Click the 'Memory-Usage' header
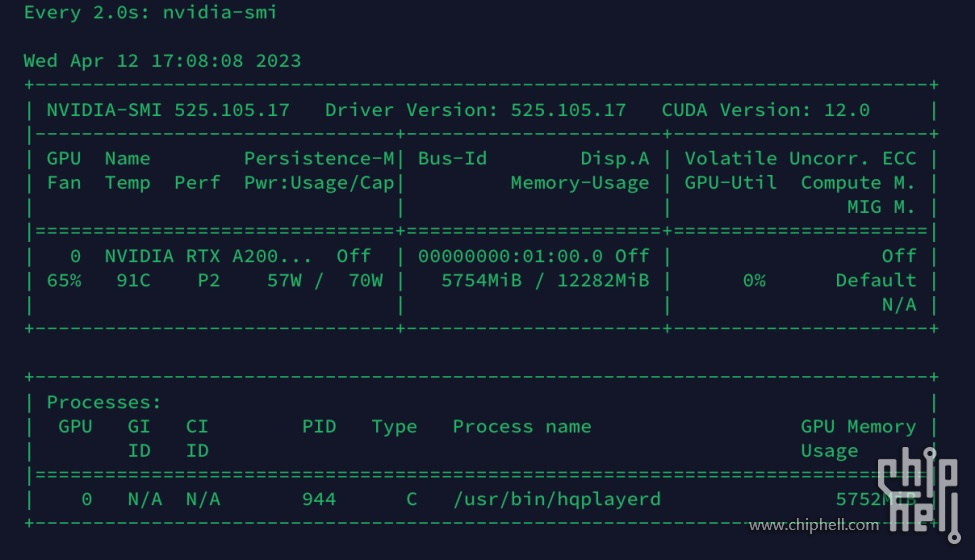Image resolution: width=975 pixels, height=560 pixels. (580, 183)
